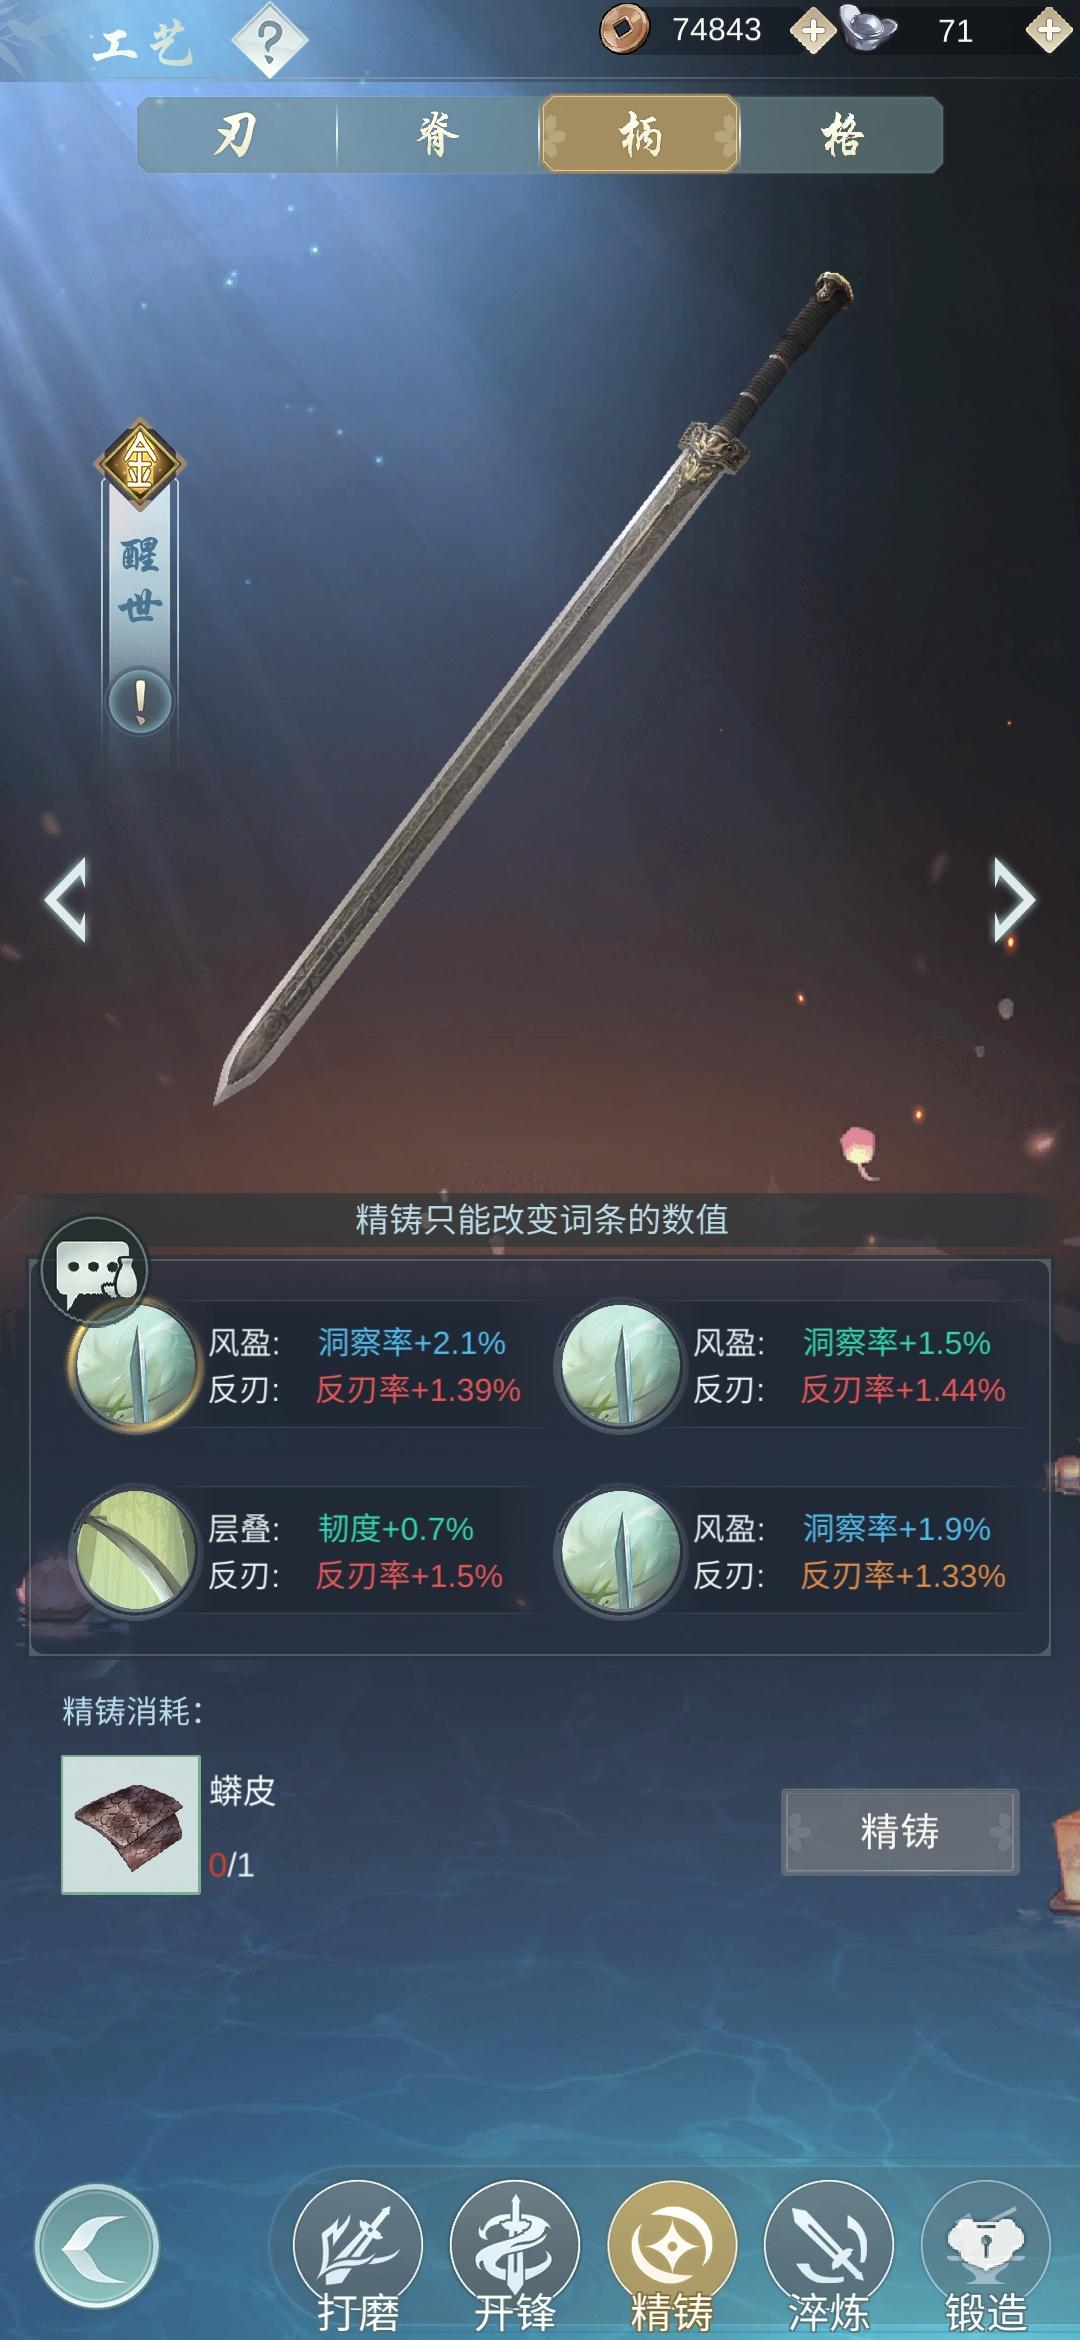
Task: Tap the round back arrow icon
Action: point(97,2247)
